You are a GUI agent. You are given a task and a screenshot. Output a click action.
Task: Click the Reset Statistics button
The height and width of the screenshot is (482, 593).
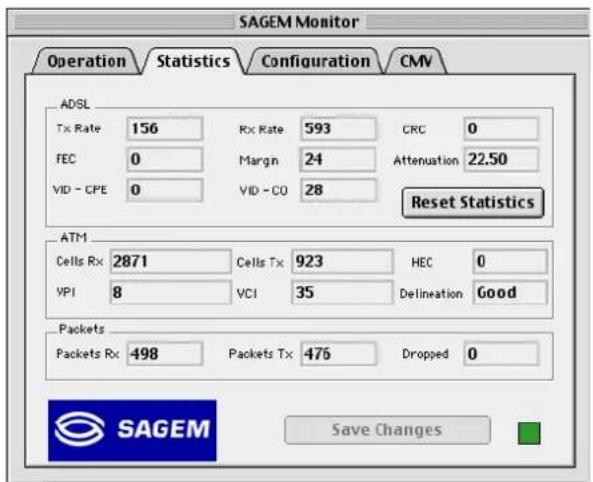473,202
